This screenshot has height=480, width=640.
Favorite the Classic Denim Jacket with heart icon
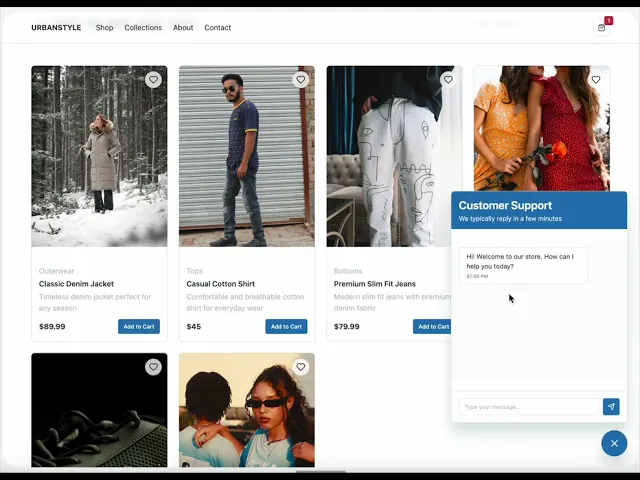click(153, 80)
